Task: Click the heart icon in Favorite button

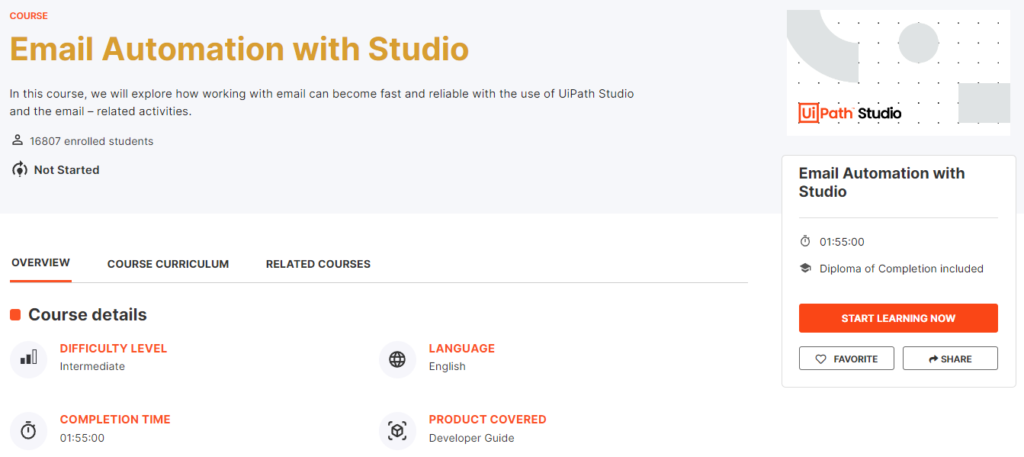Action: coord(822,358)
